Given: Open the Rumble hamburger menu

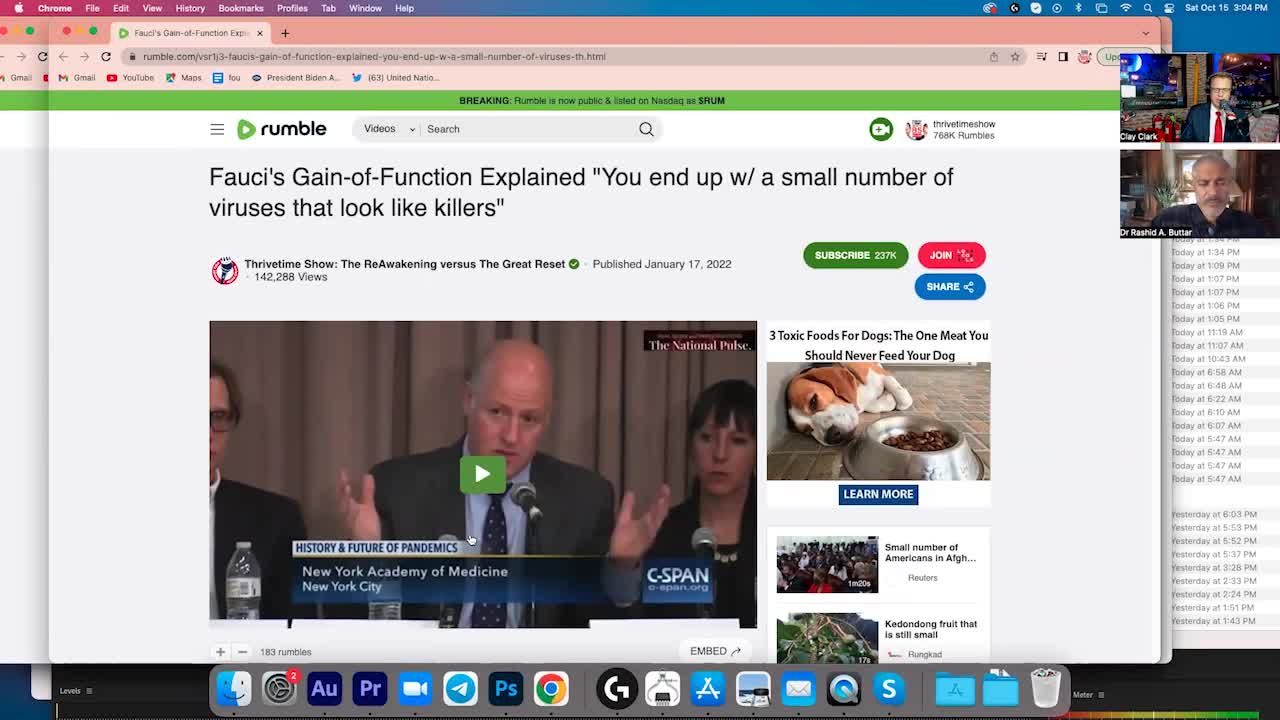Looking at the screenshot, I should point(217,129).
